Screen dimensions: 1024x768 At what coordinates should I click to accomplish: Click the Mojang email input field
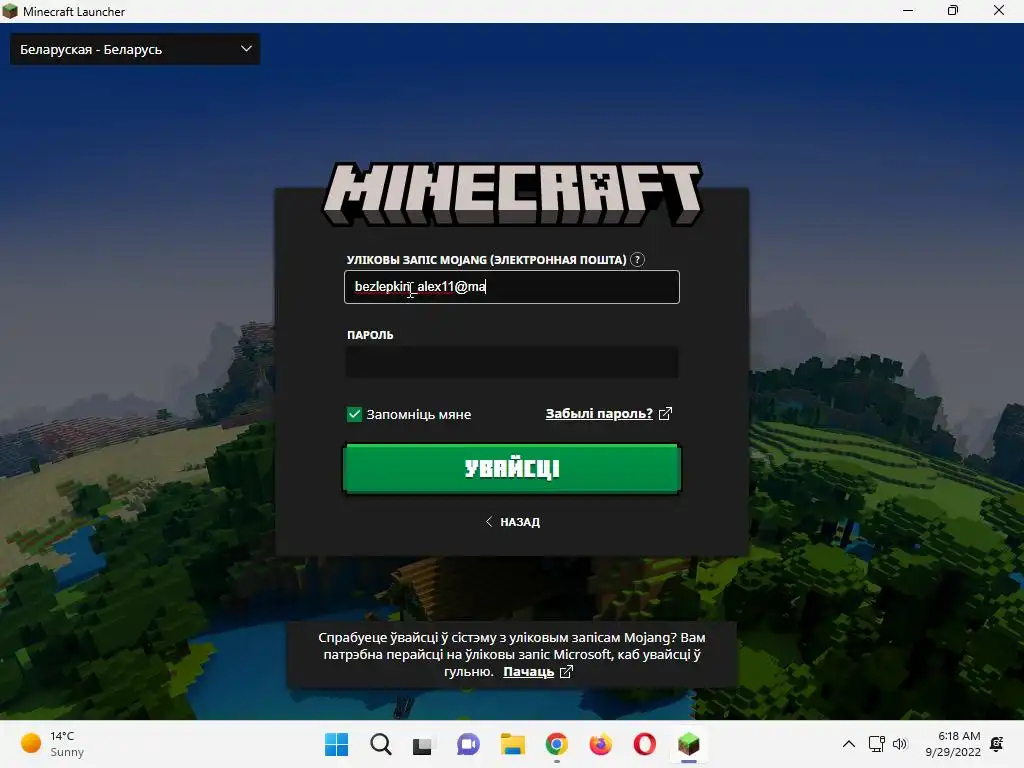511,287
